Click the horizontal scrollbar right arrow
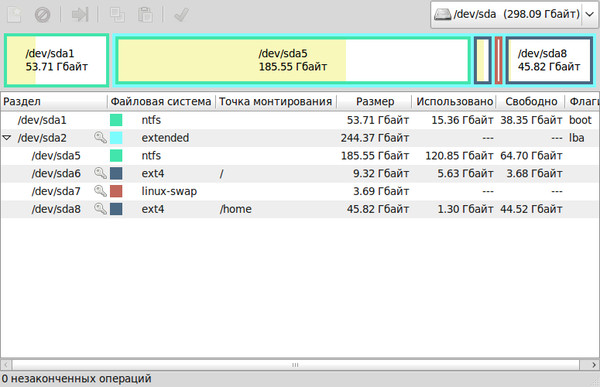The width and height of the screenshot is (600, 387). pos(593,365)
